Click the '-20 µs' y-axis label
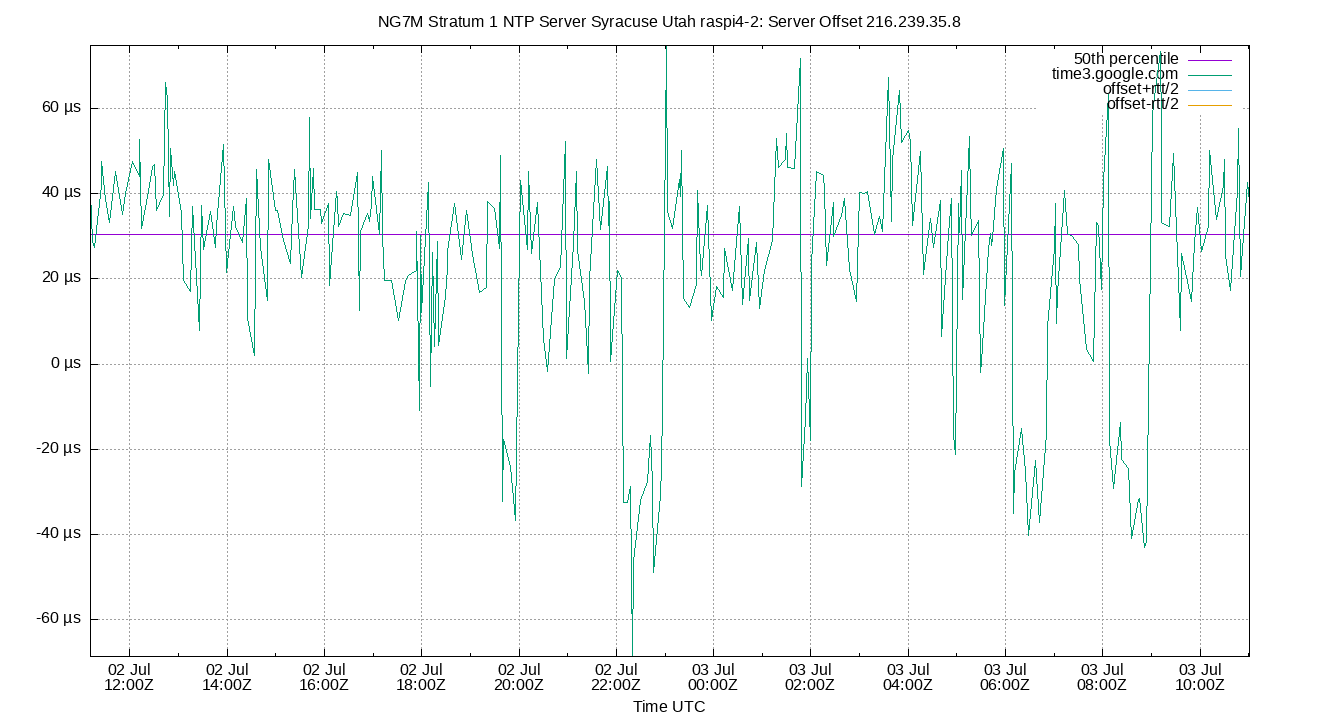Image resolution: width=1340 pixels, height=720 pixels. point(58,449)
